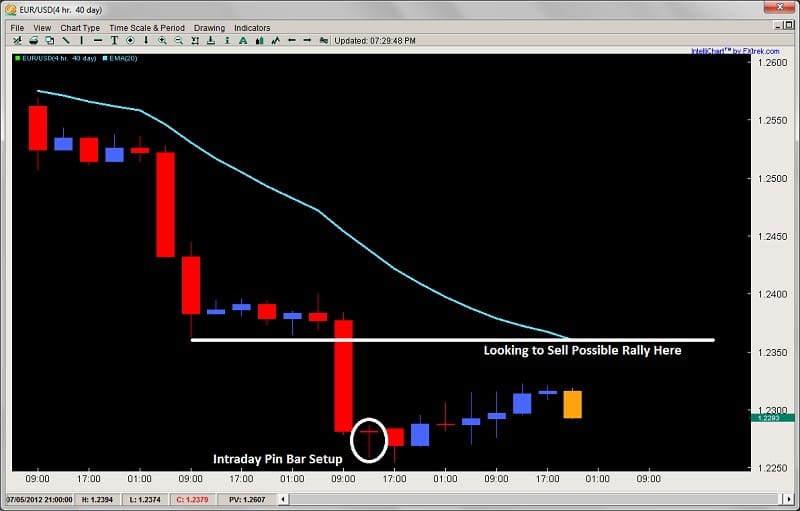The width and height of the screenshot is (800, 511).
Task: Click the white horizontal resistance line
Action: click(x=453, y=340)
